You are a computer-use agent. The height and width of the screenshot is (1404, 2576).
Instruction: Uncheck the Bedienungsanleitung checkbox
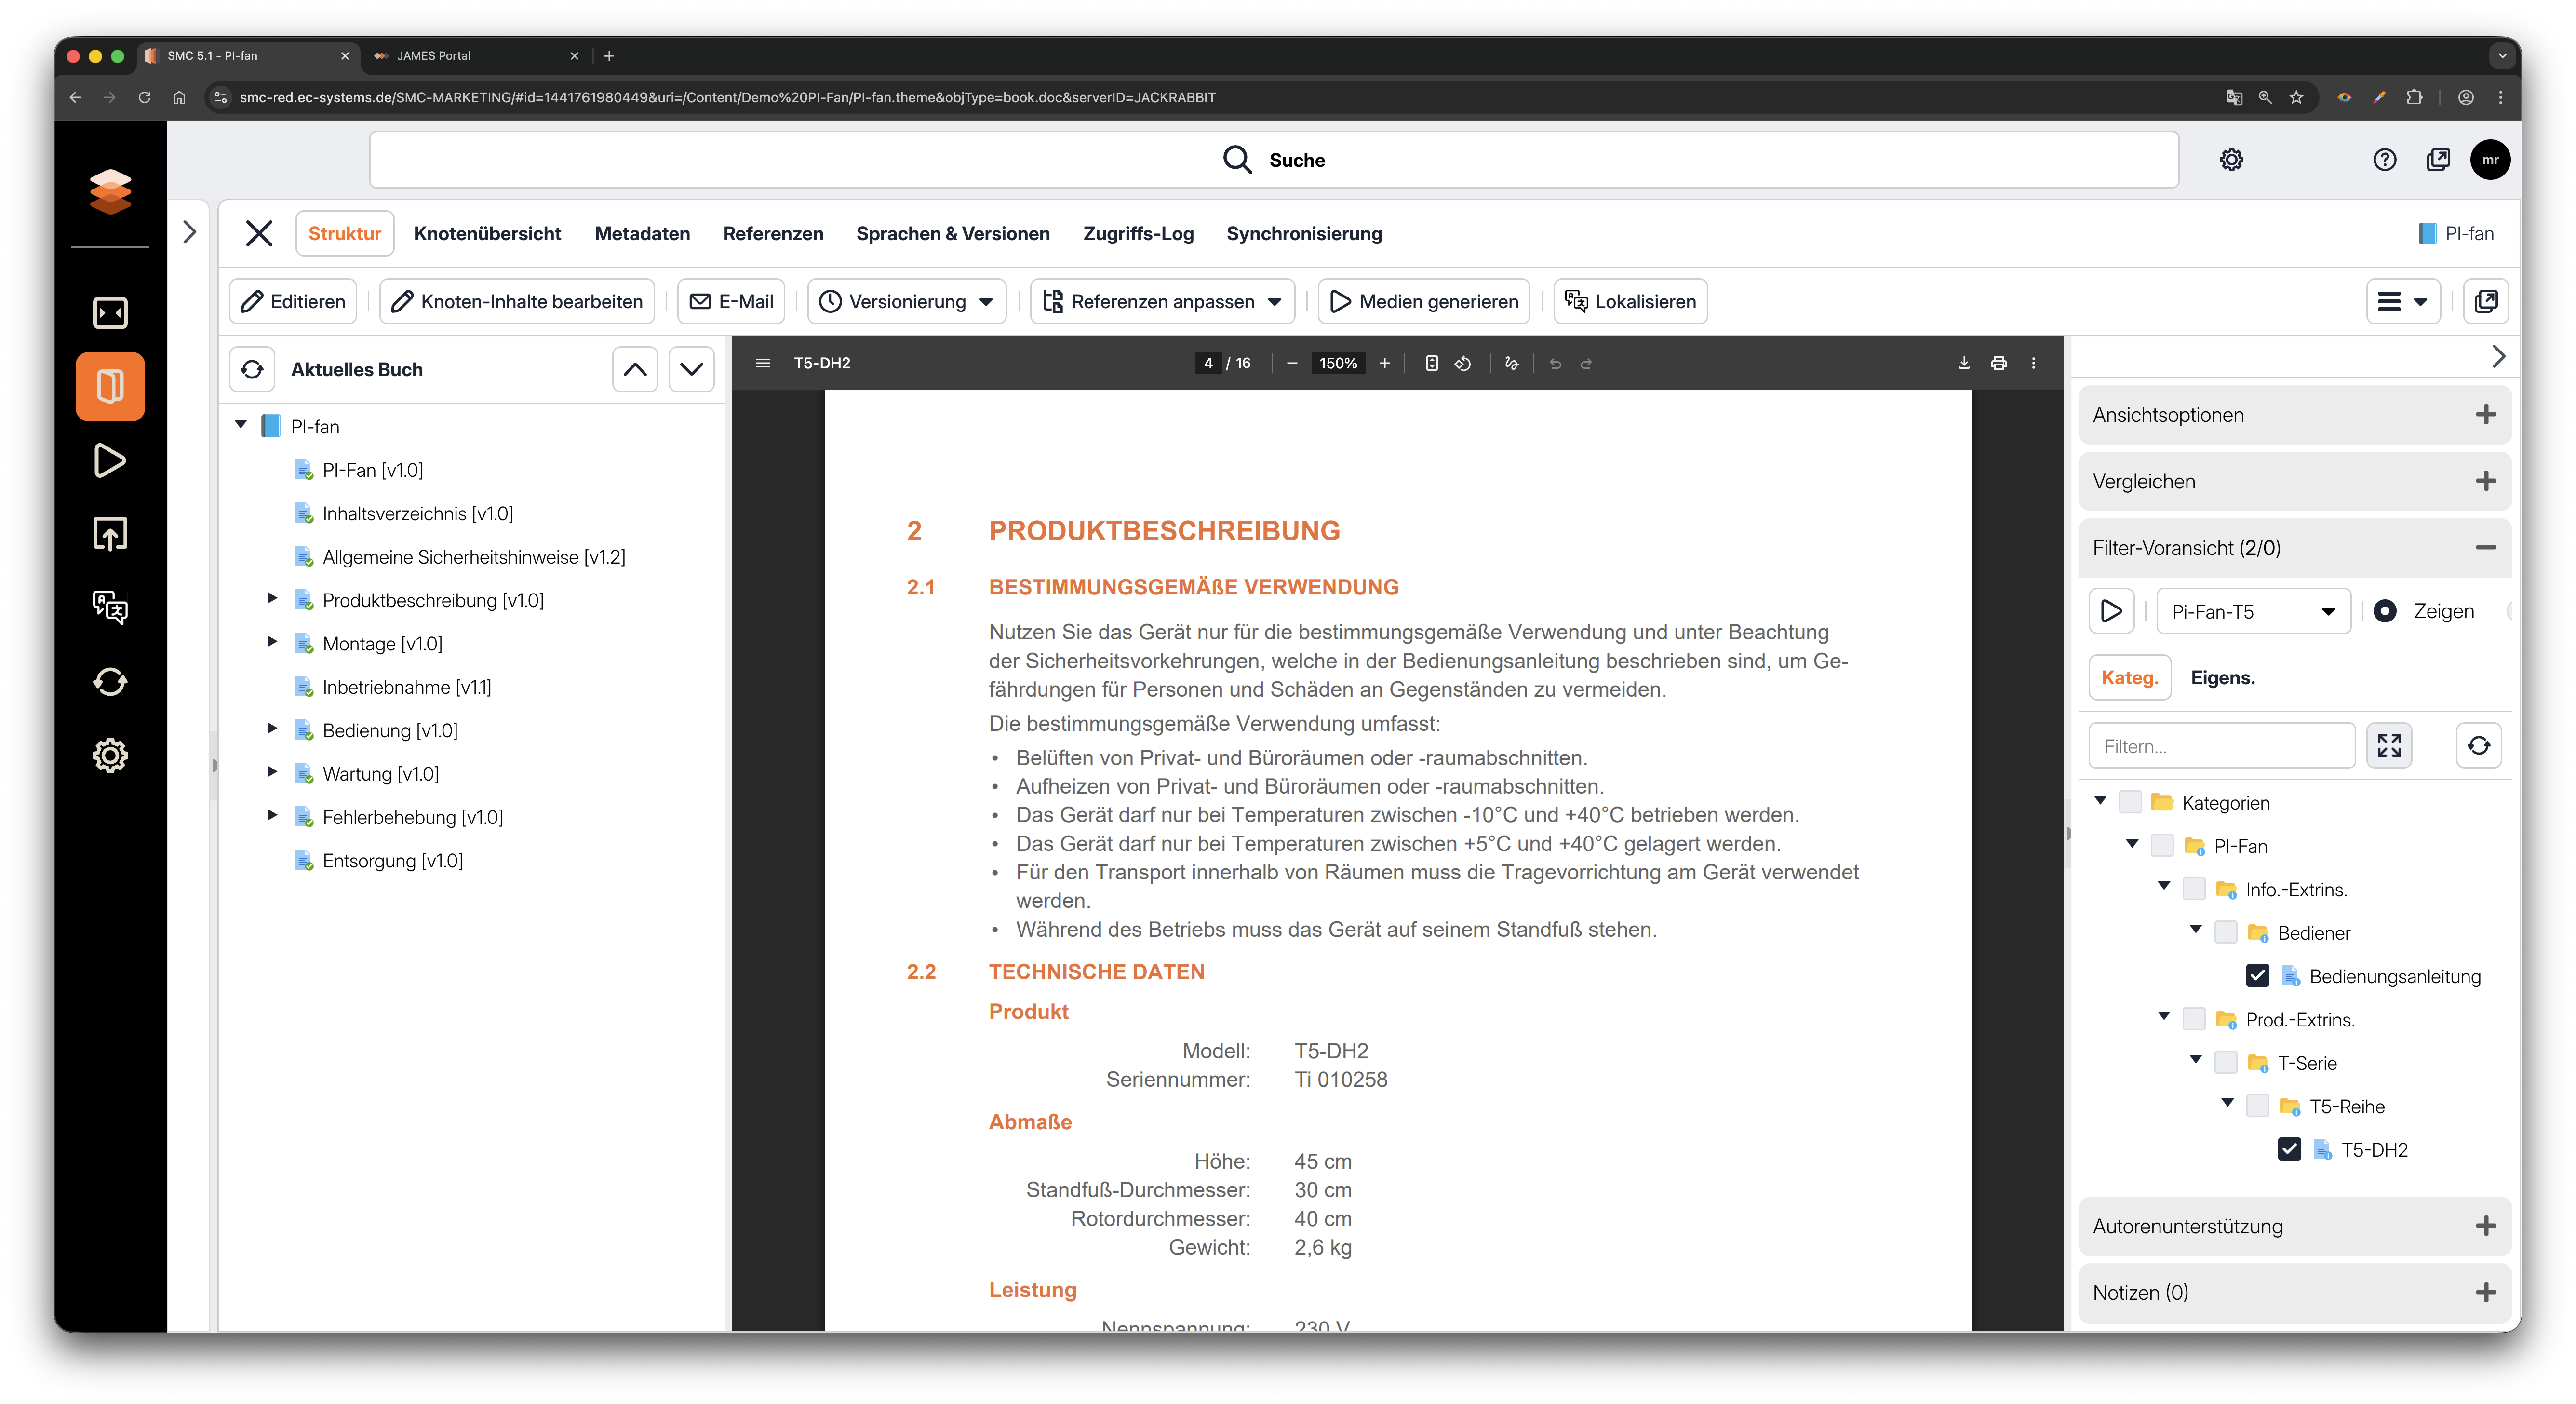point(2257,976)
